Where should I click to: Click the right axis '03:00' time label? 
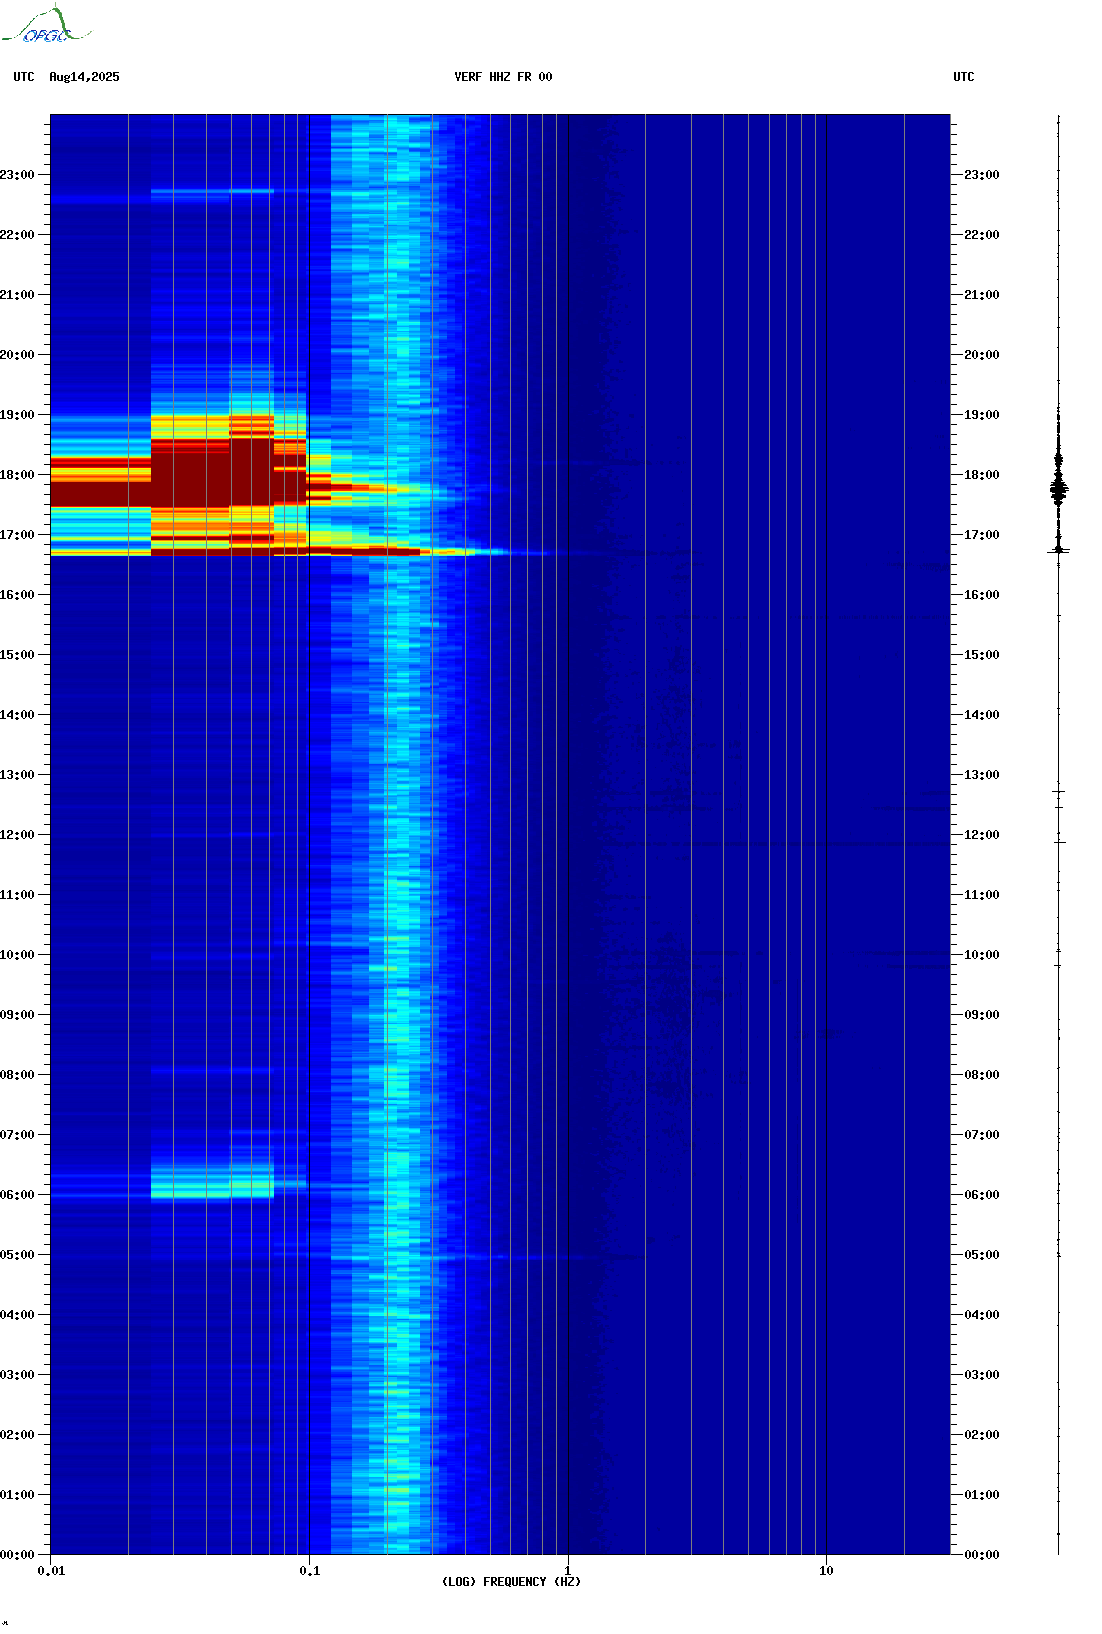[982, 1375]
